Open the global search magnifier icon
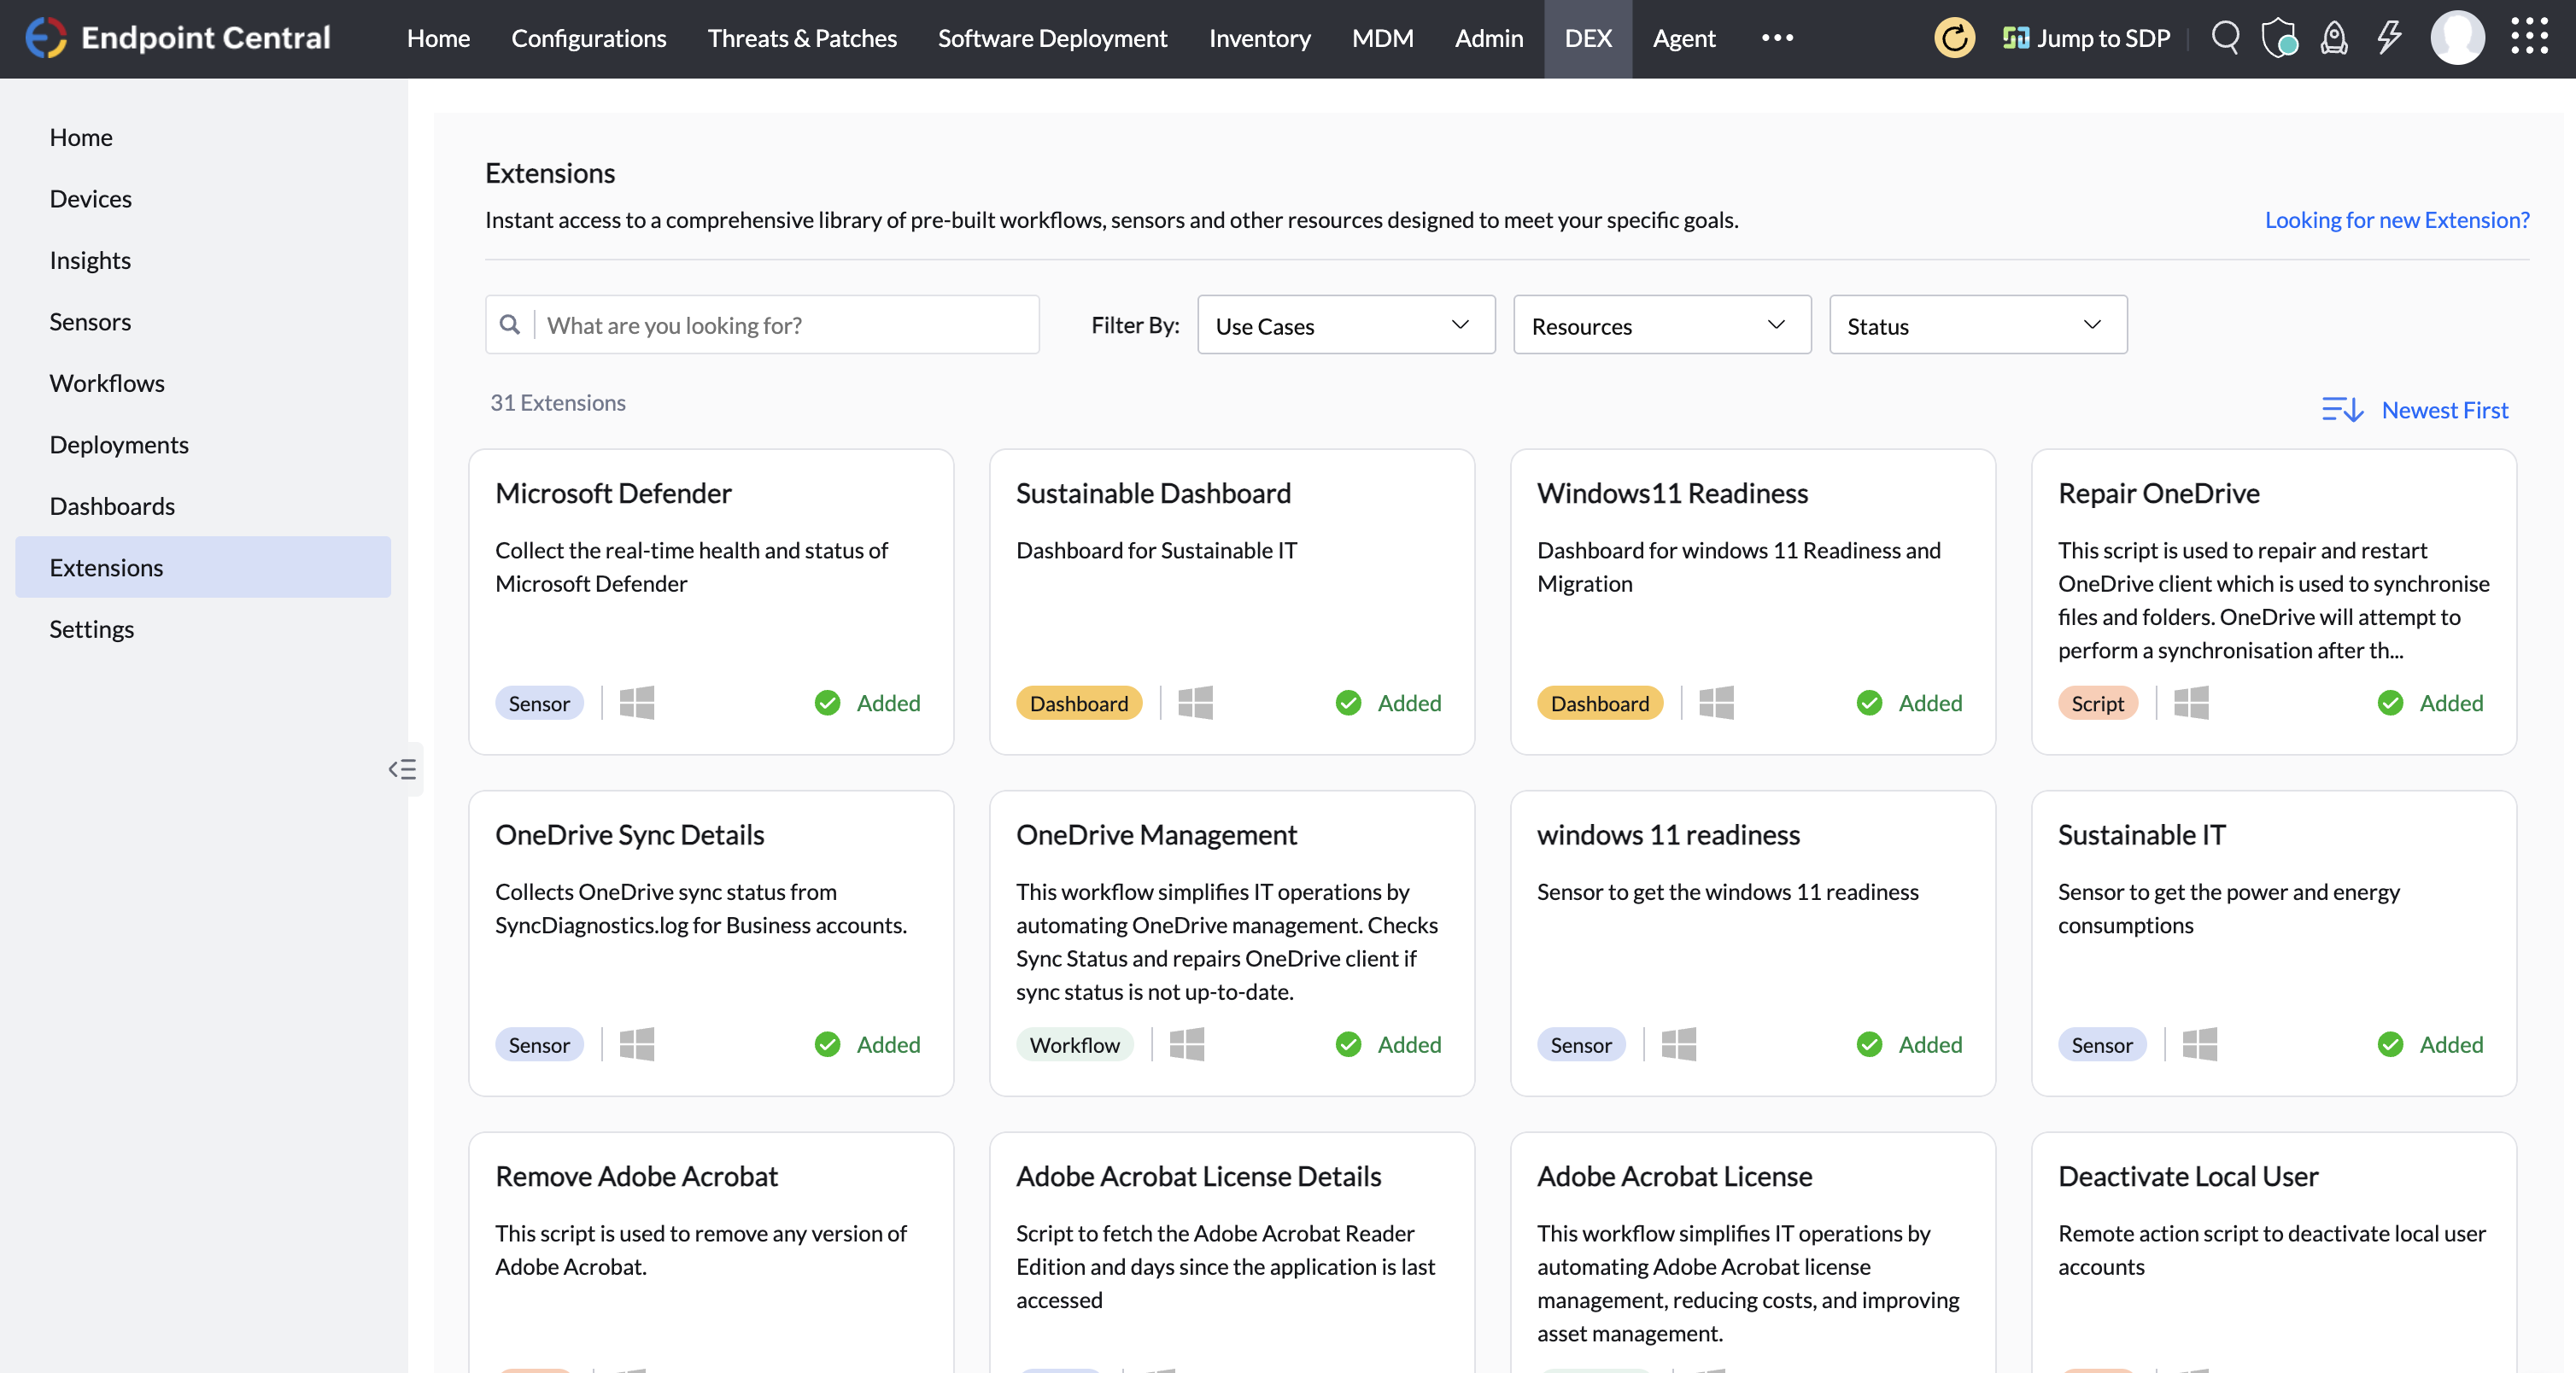 pos(2224,38)
